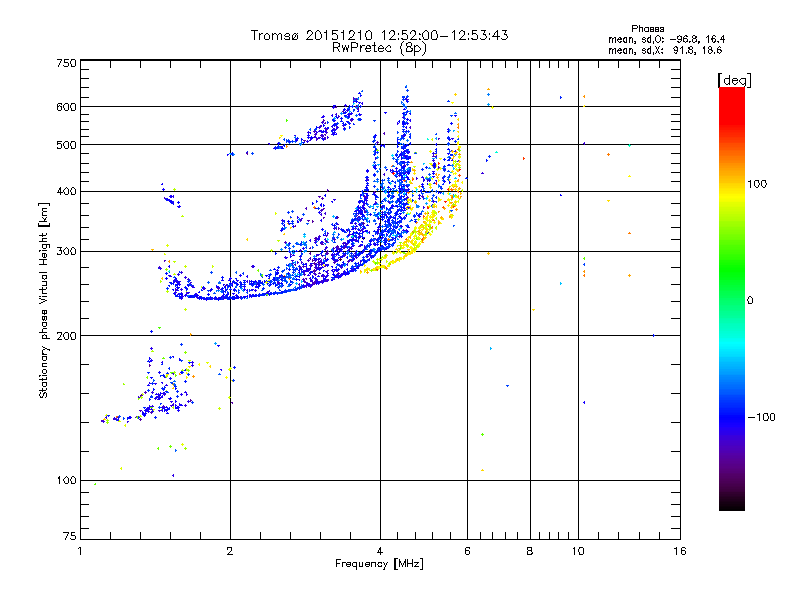
Task: Click the '16' frequency axis tick label
Action: 680,551
